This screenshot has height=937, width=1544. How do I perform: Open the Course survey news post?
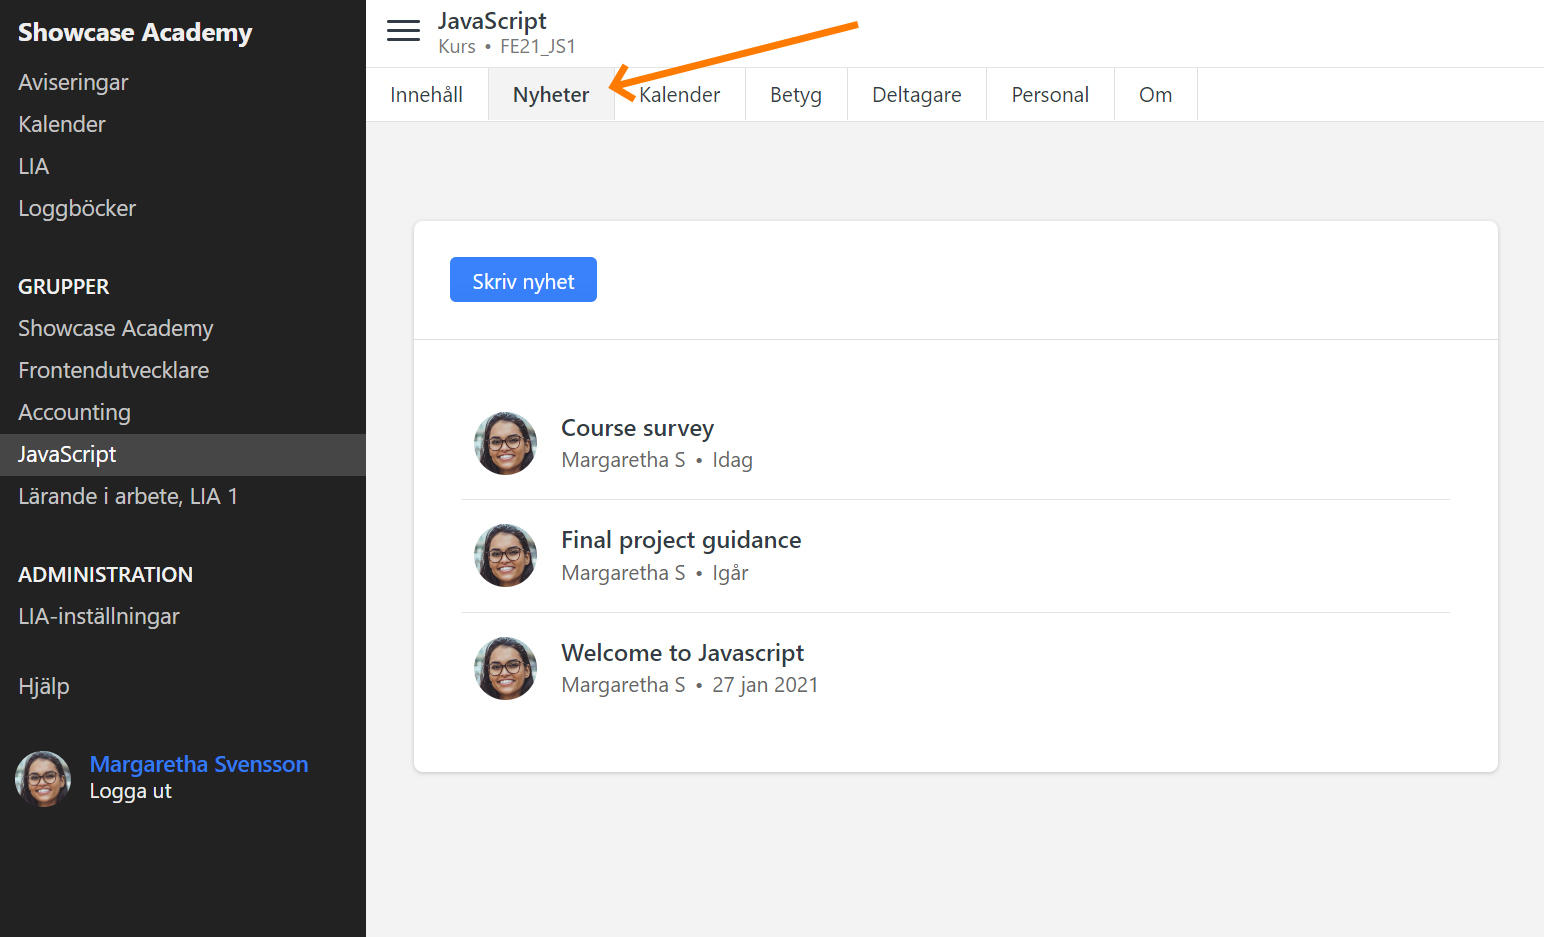(637, 428)
